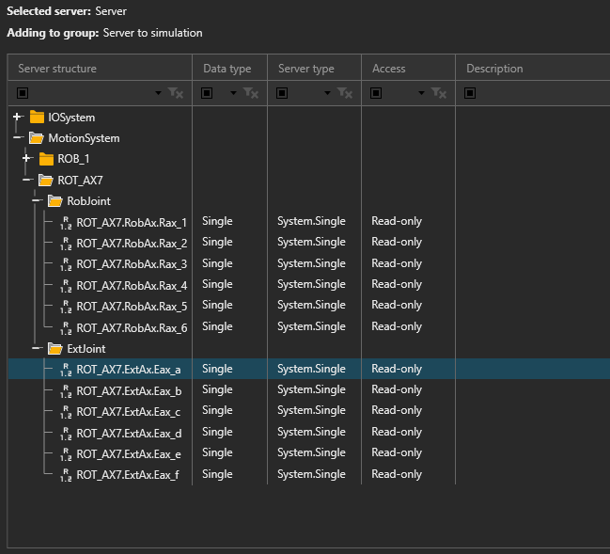Expand the ROB_1 tree node

[x=27, y=159]
